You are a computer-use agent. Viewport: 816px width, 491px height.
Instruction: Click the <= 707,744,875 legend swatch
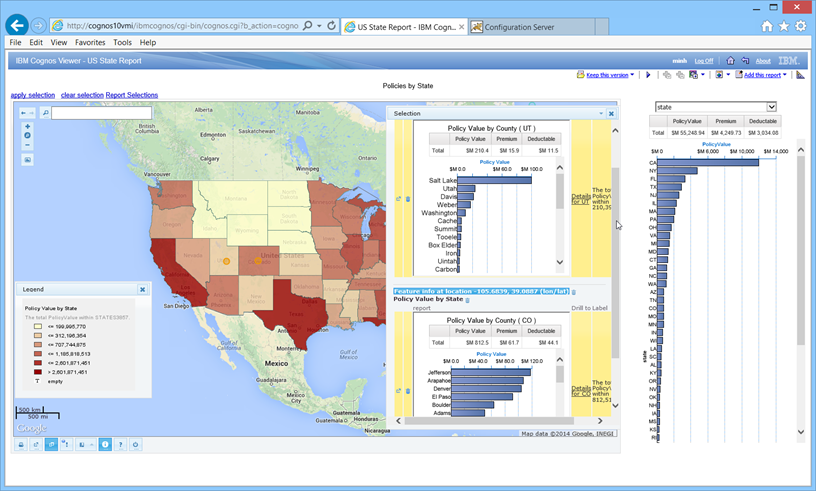[x=38, y=345]
